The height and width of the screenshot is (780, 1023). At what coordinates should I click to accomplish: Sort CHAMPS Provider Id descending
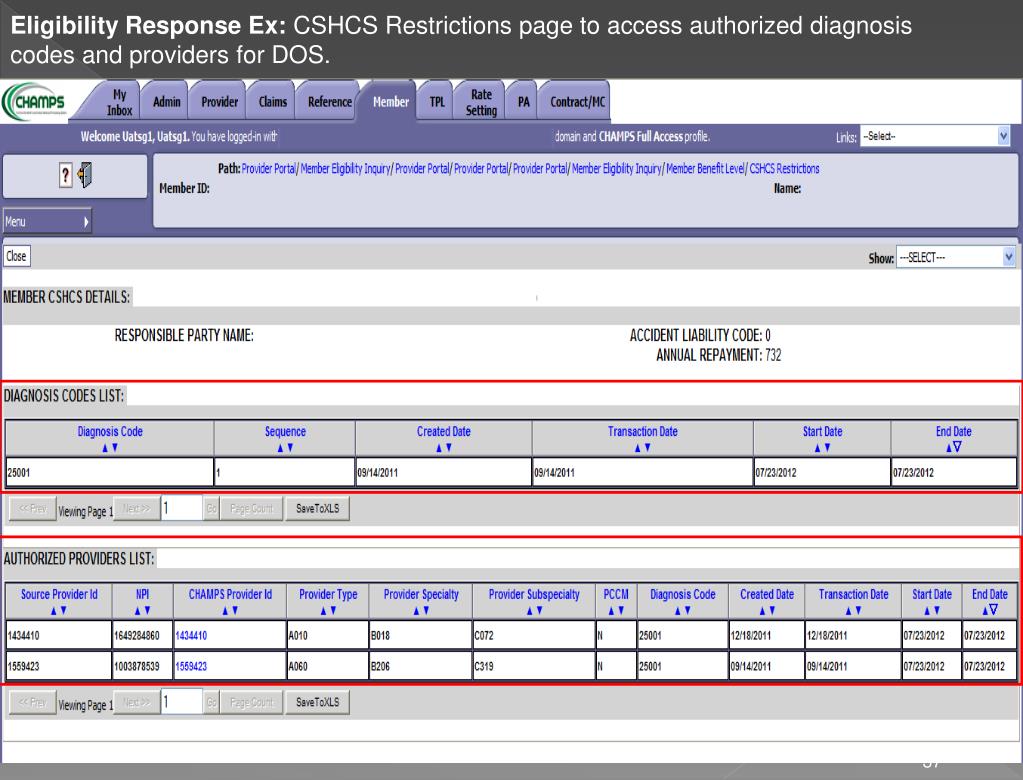pyautogui.click(x=235, y=611)
